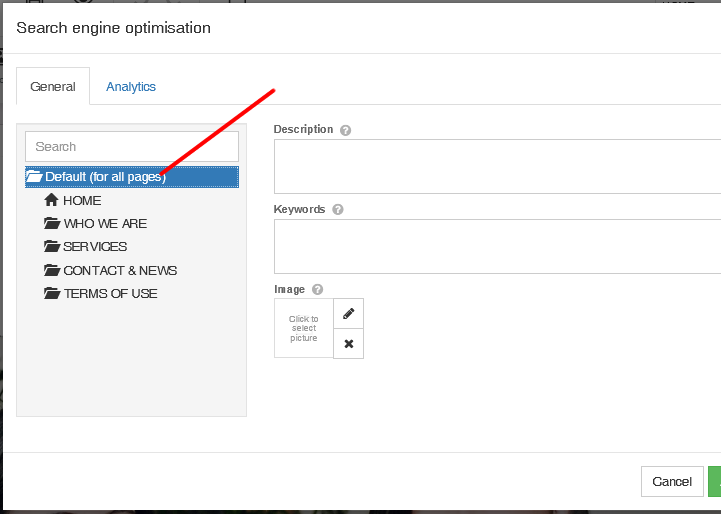Open the General tab

tap(53, 86)
